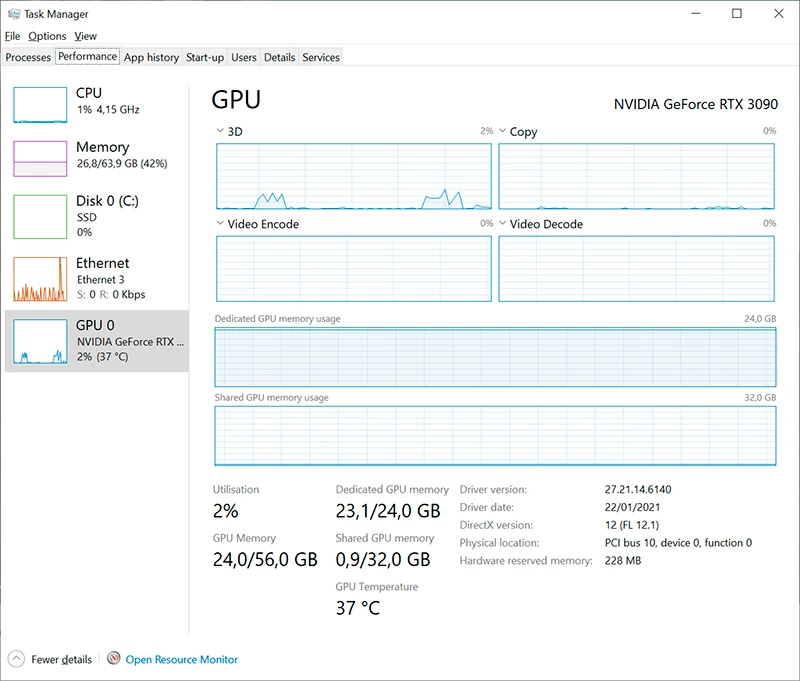The width and height of the screenshot is (800, 681).
Task: Select the Performance tab
Action: point(87,56)
